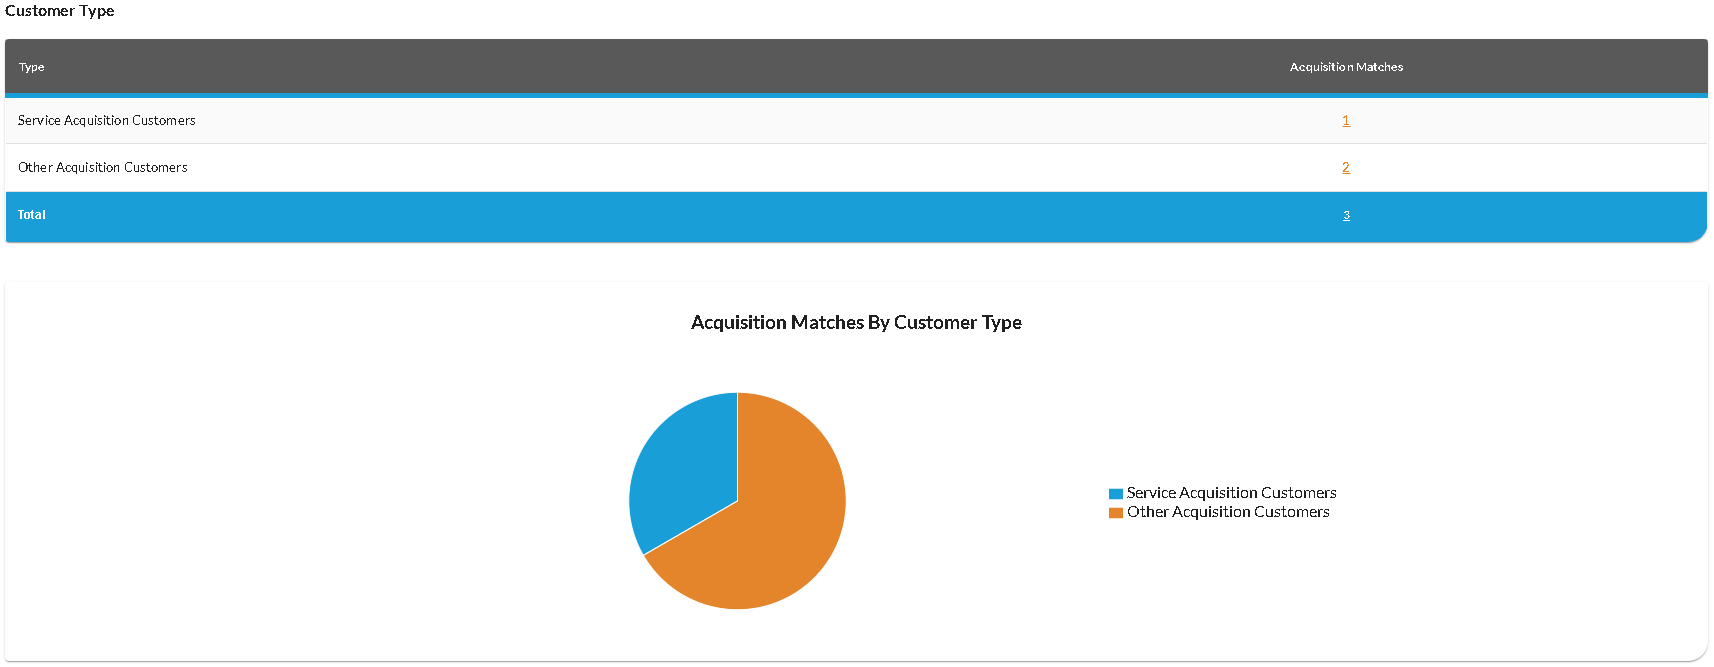Click the Service Acquisition Customers legend label
The width and height of the screenshot is (1714, 667).
pyautogui.click(x=1231, y=493)
